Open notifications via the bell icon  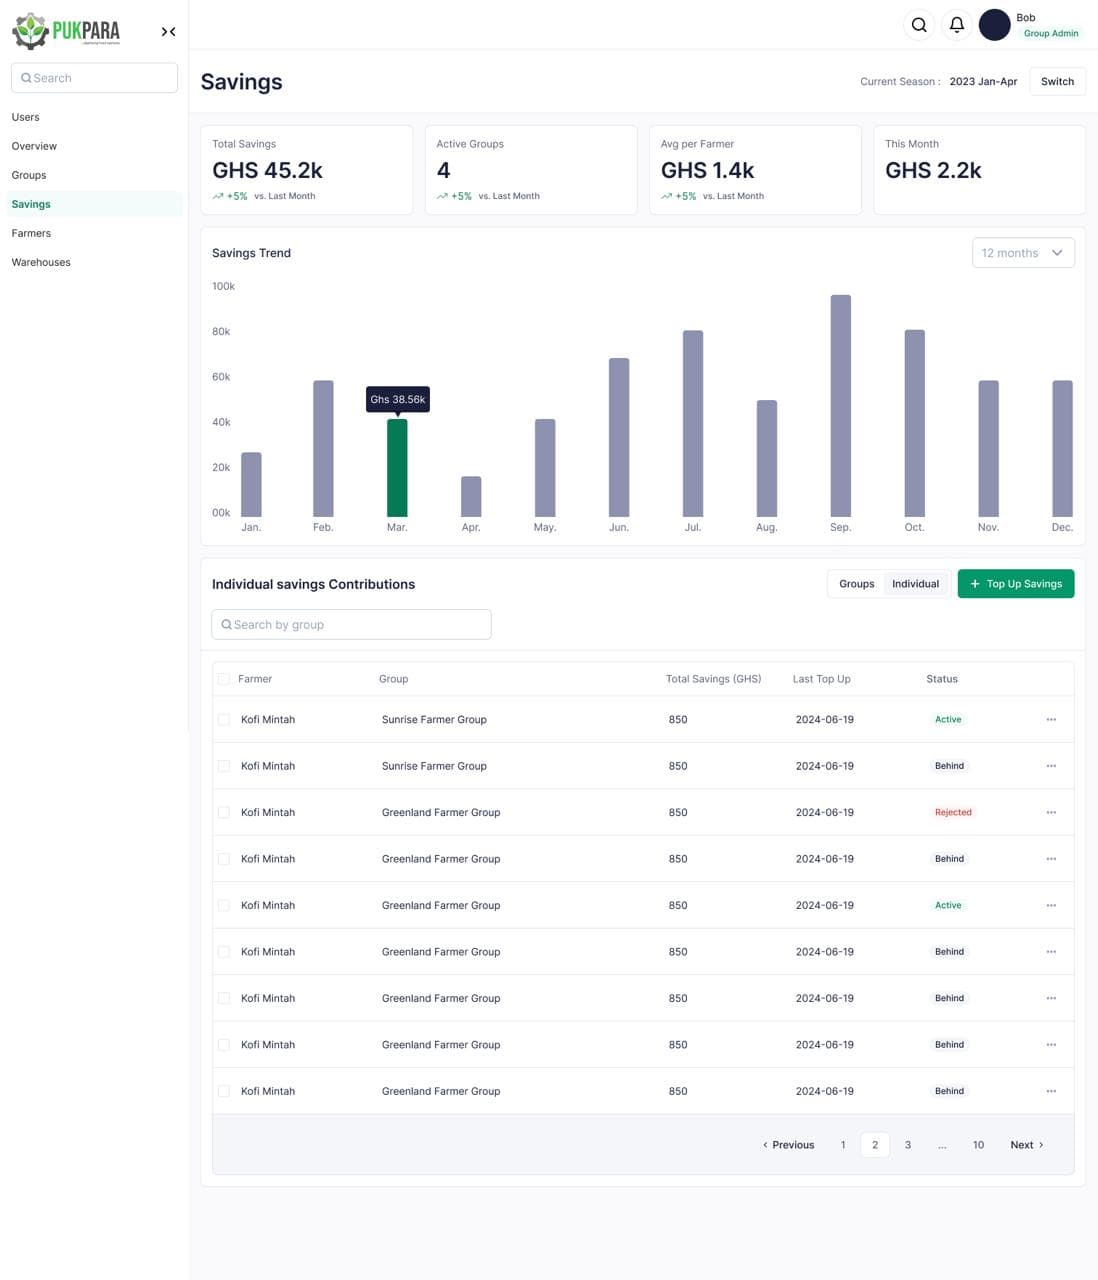point(957,25)
